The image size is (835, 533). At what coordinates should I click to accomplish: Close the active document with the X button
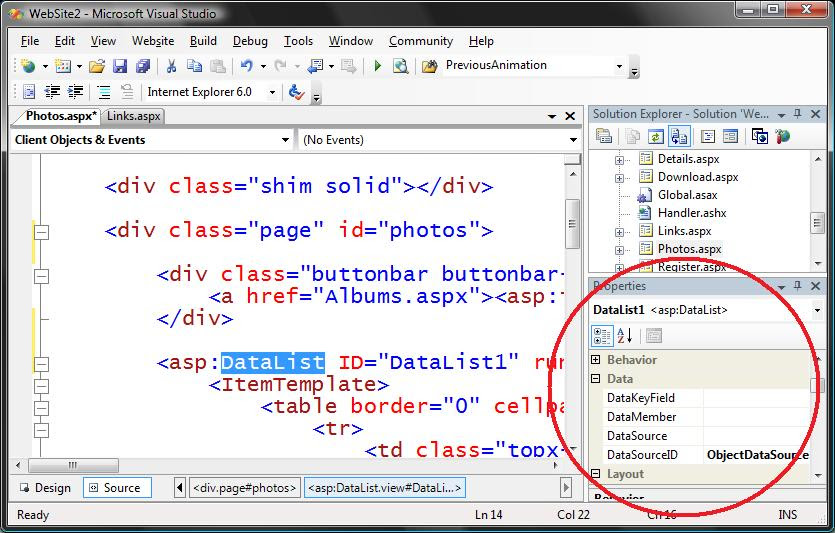pos(570,116)
